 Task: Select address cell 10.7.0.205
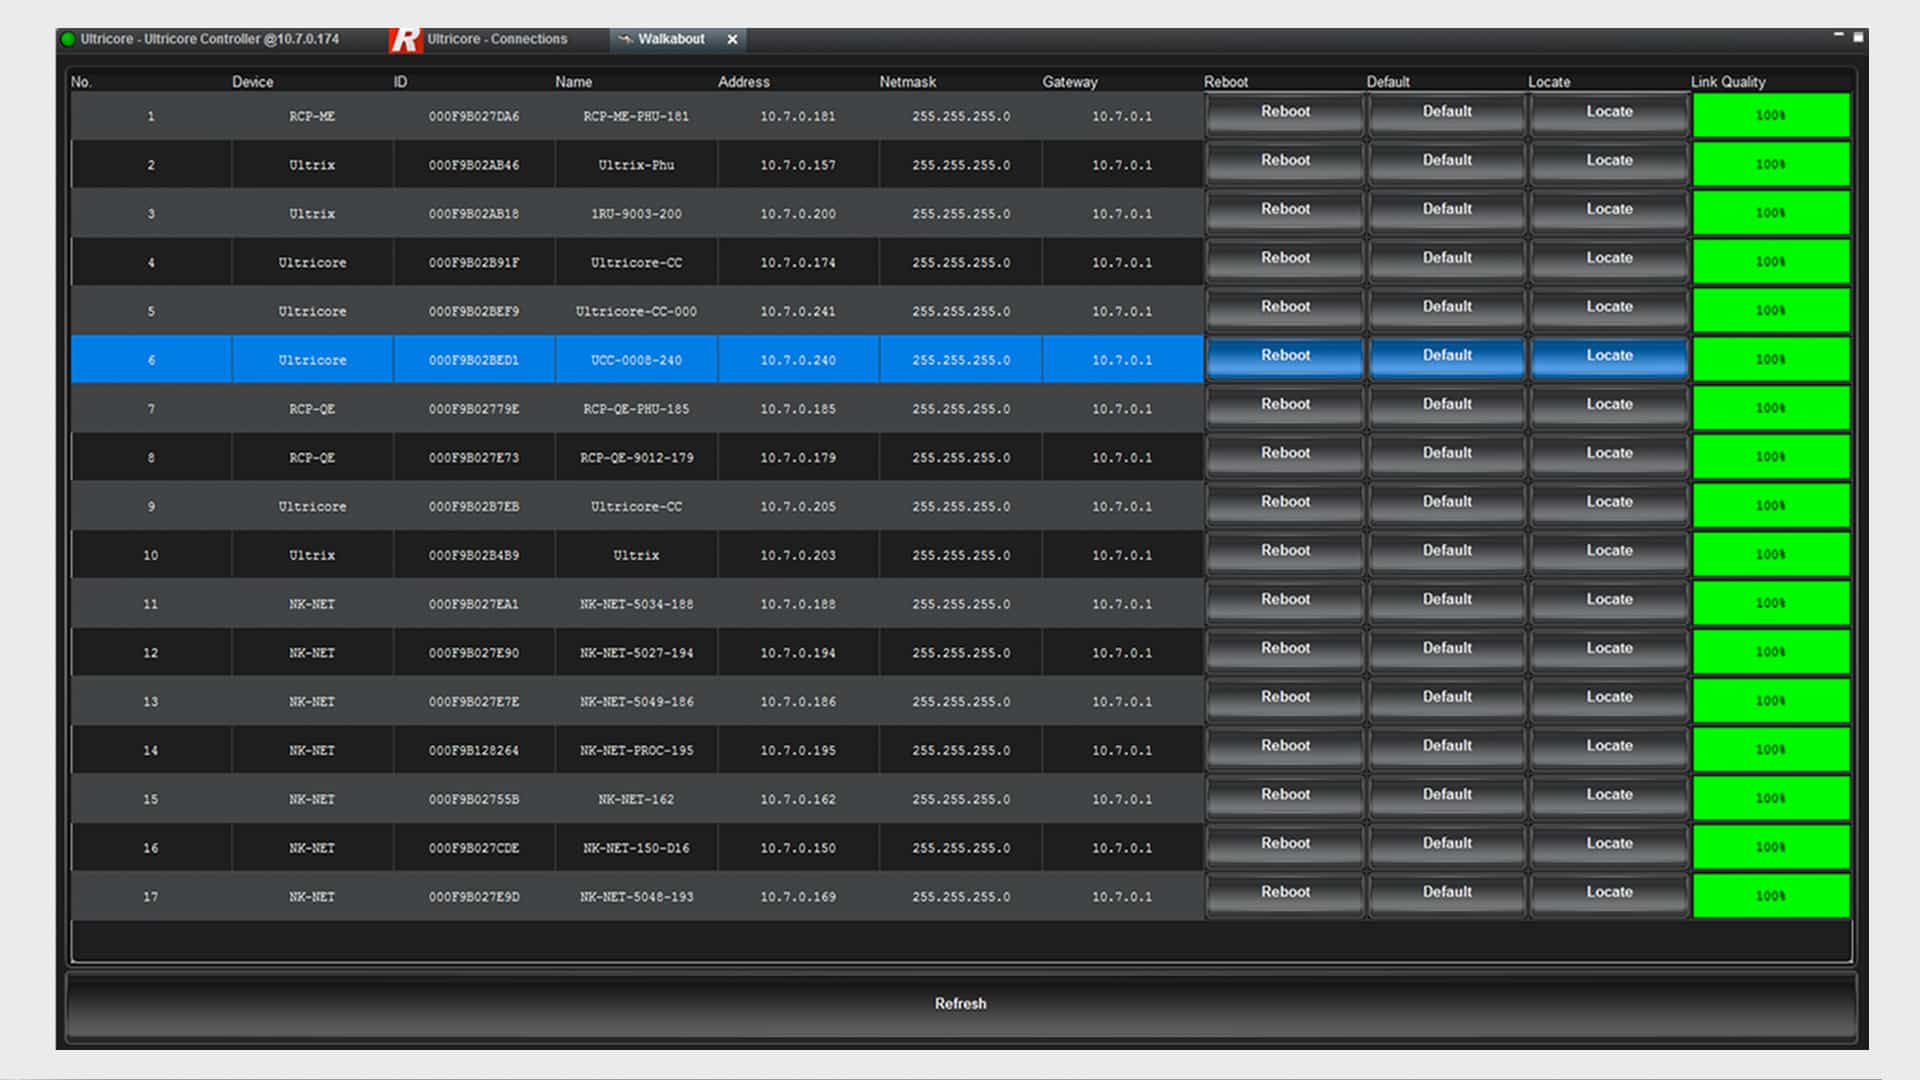798,507
